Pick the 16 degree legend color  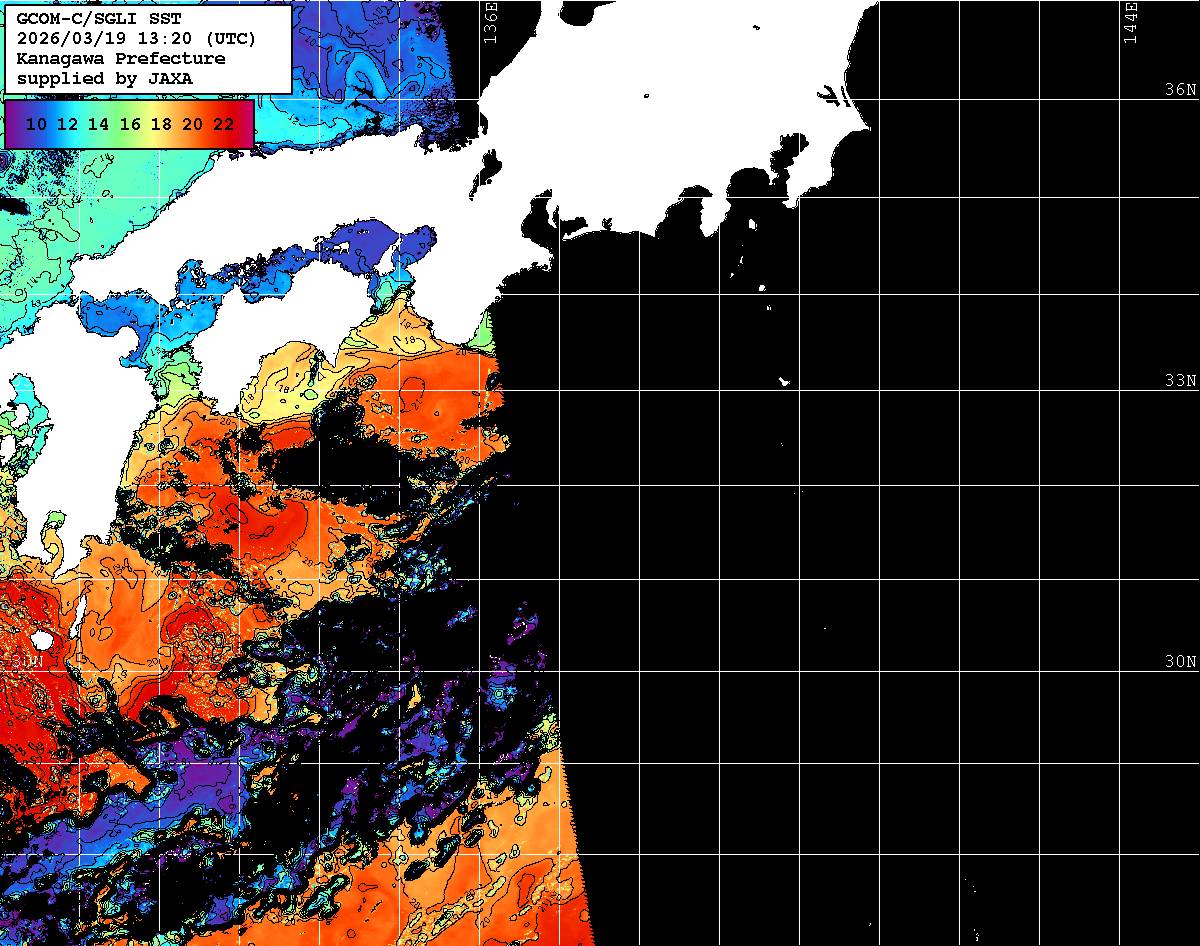[129, 124]
